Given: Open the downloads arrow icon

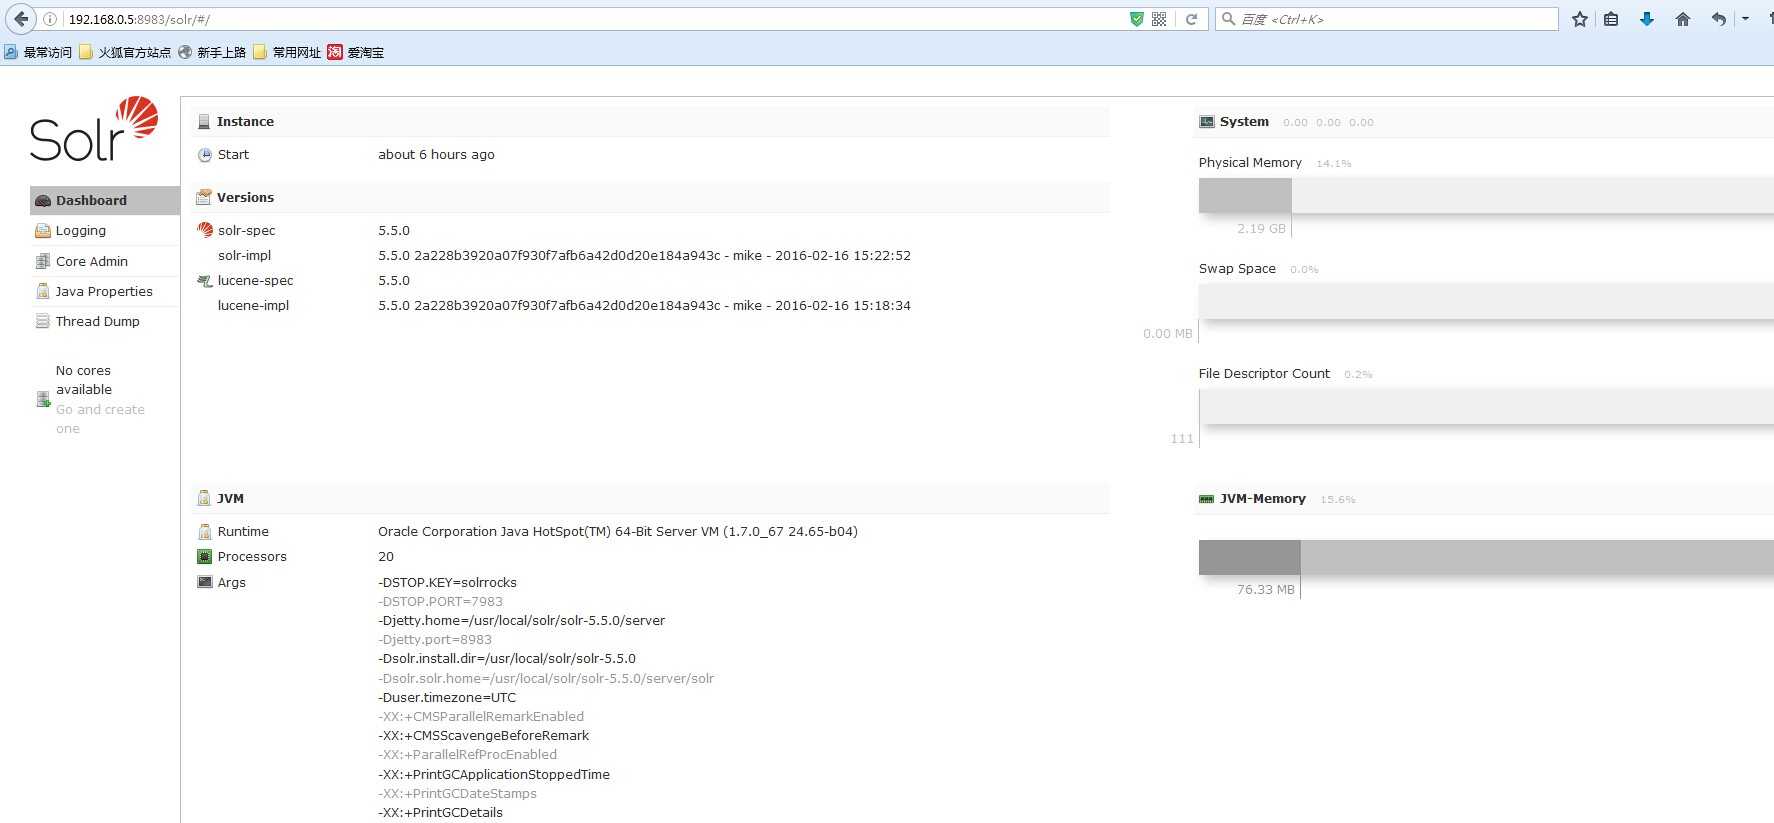Looking at the screenshot, I should (1647, 19).
